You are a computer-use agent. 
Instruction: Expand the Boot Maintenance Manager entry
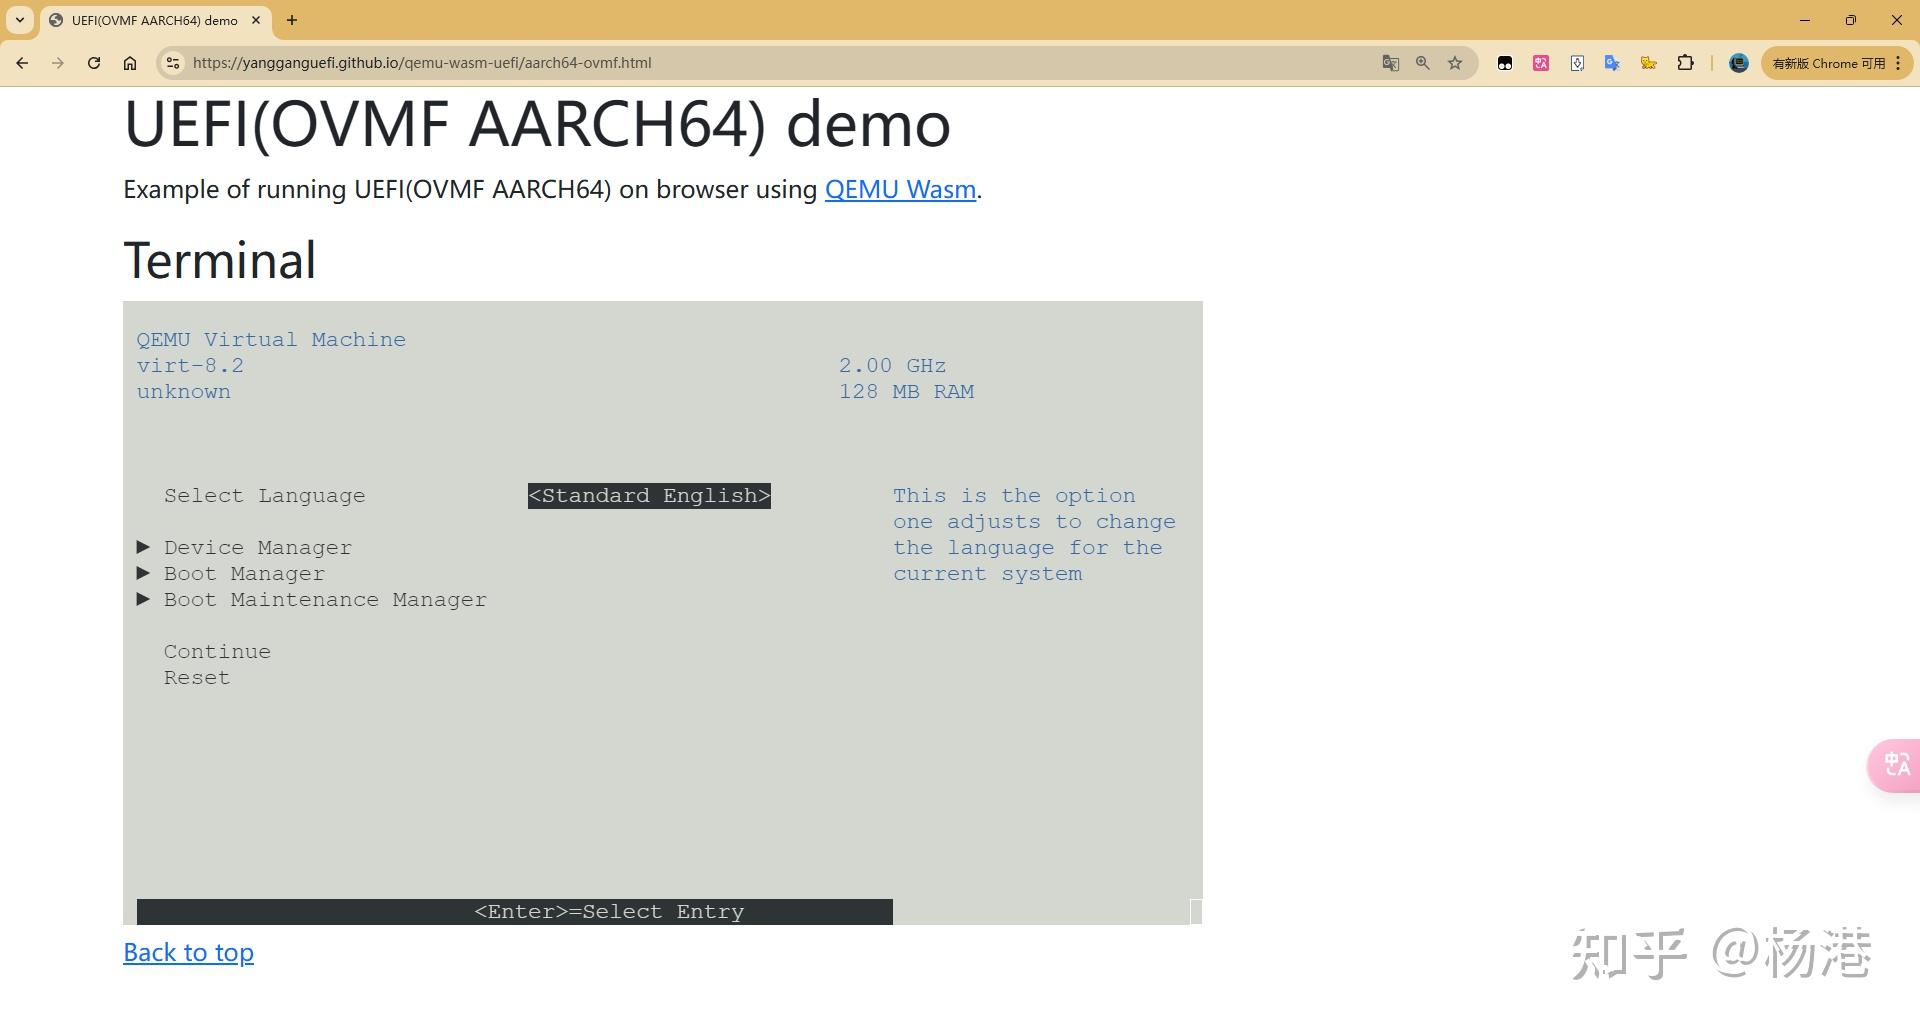tap(325, 599)
